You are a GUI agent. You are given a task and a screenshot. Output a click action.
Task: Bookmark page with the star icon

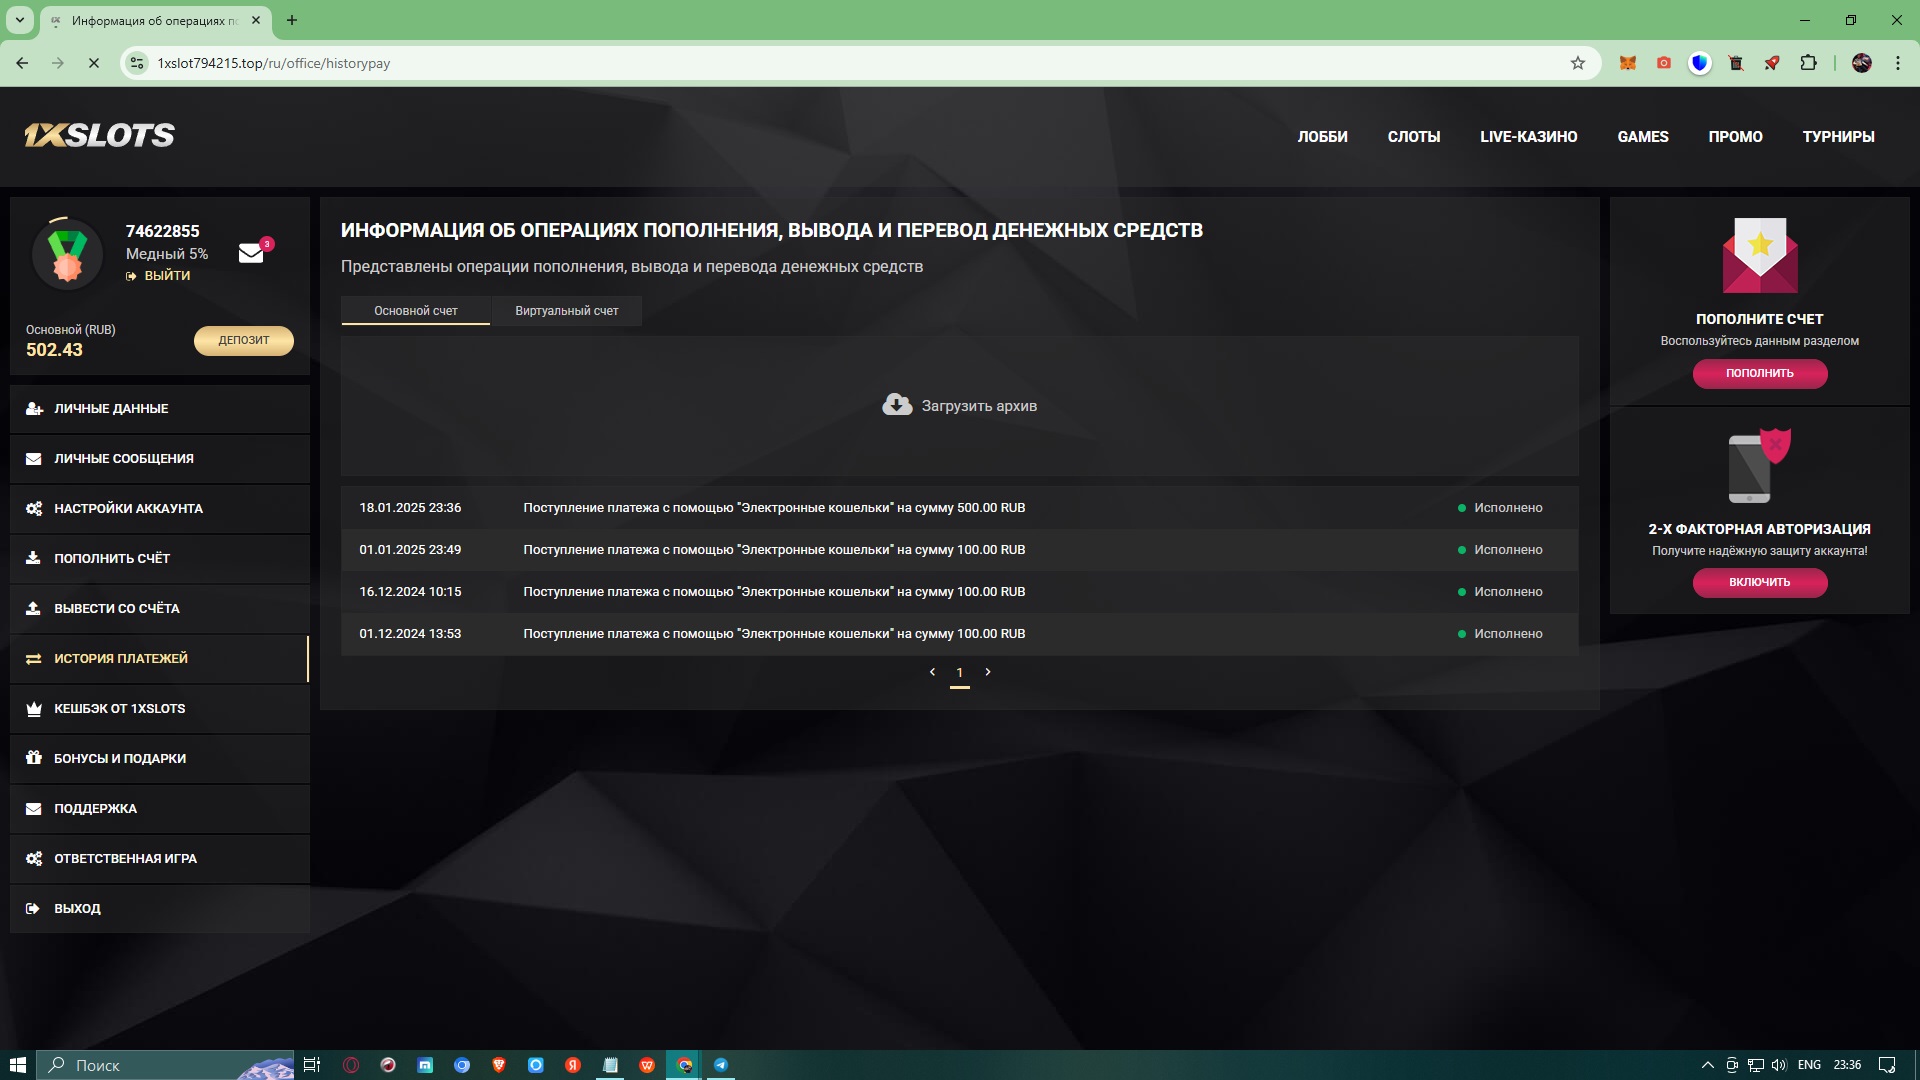coord(1578,63)
